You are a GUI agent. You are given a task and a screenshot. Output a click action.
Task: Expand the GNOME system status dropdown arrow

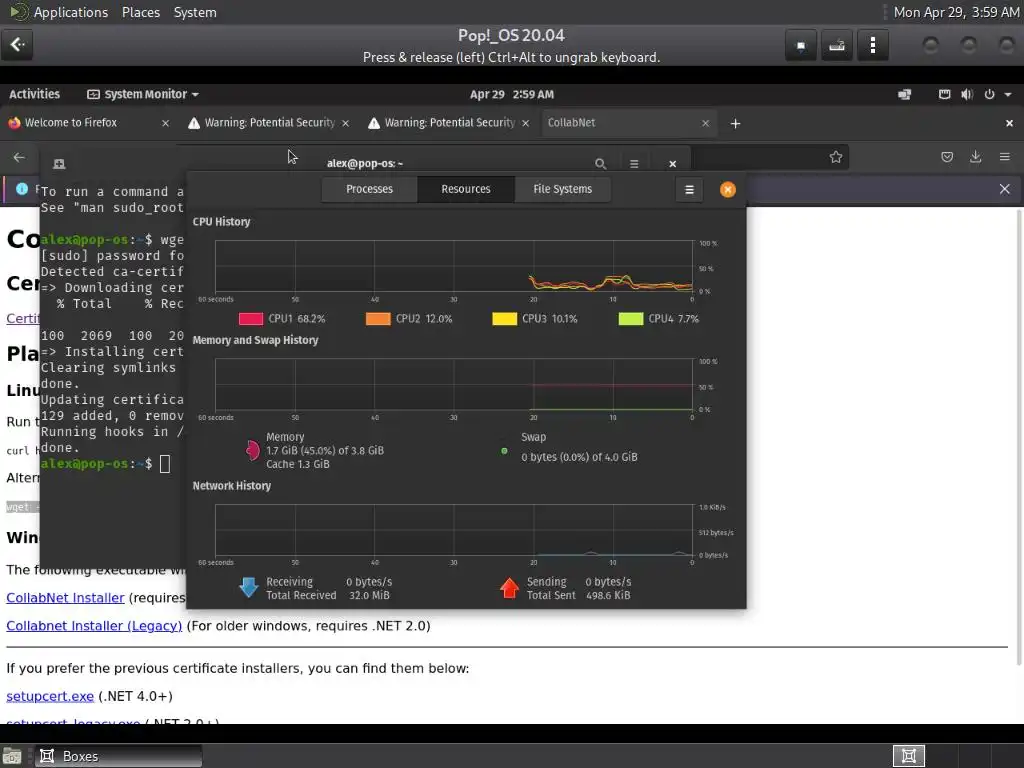coord(1008,95)
